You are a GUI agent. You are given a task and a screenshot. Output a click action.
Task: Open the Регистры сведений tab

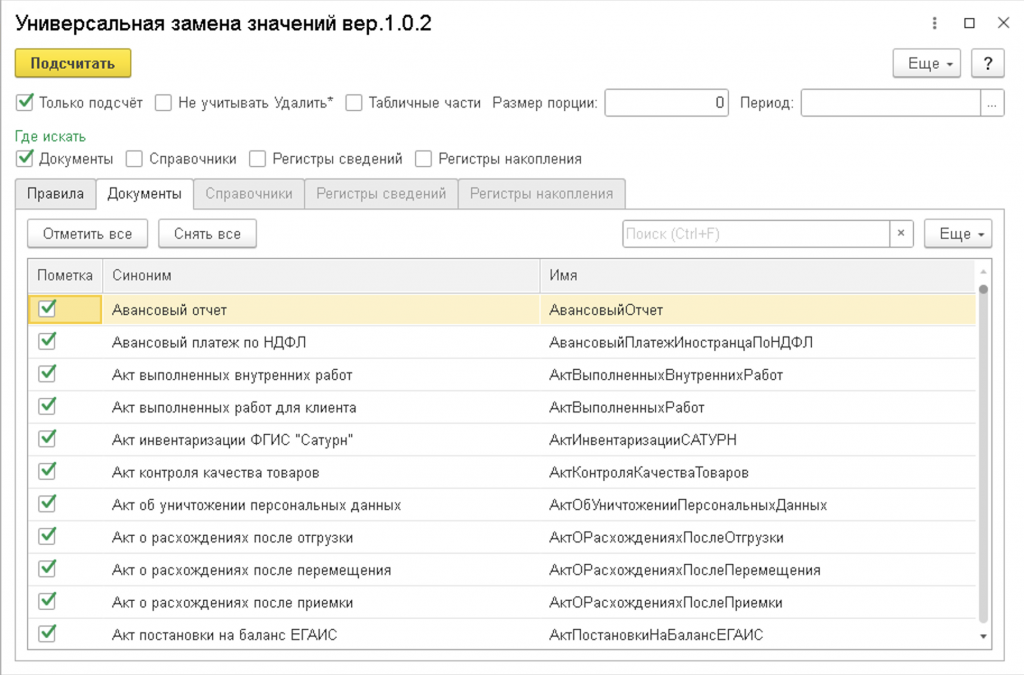point(381,194)
